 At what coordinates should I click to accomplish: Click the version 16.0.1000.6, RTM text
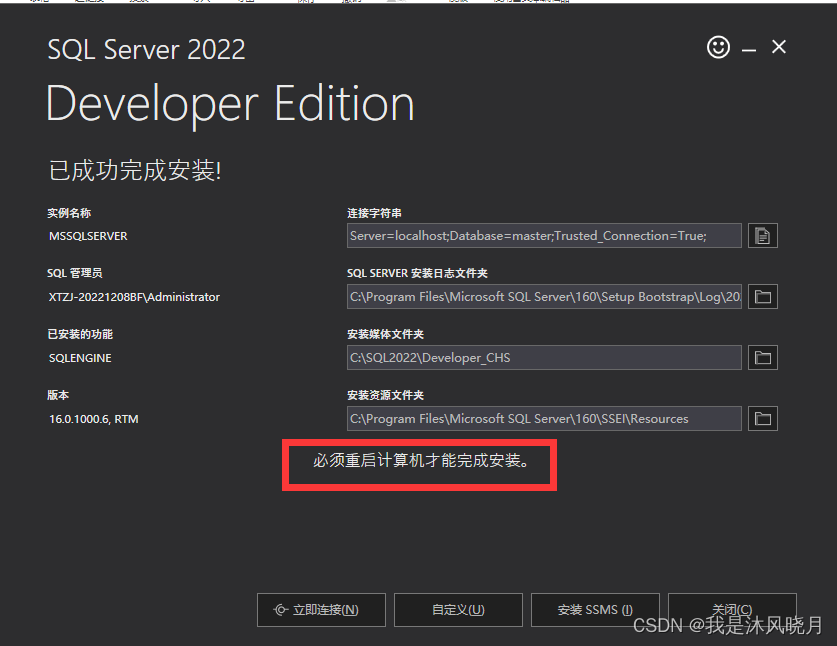(x=94, y=419)
